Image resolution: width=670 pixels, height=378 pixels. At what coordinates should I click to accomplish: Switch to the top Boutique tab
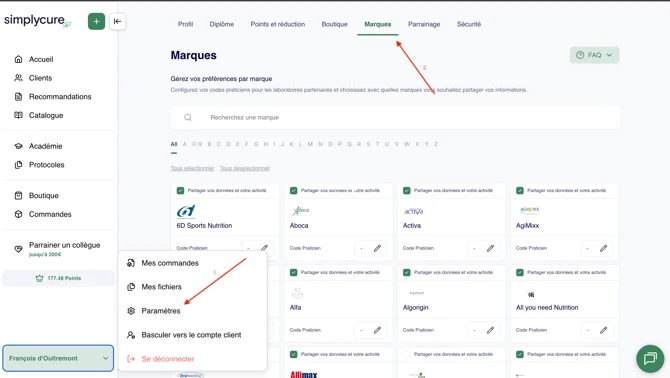pos(335,24)
